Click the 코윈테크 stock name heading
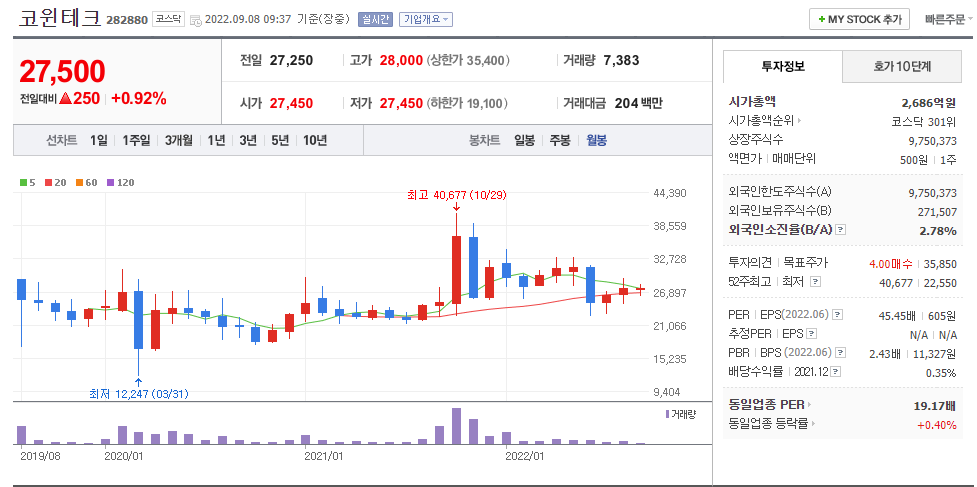The height and width of the screenshot is (487, 977). point(60,18)
